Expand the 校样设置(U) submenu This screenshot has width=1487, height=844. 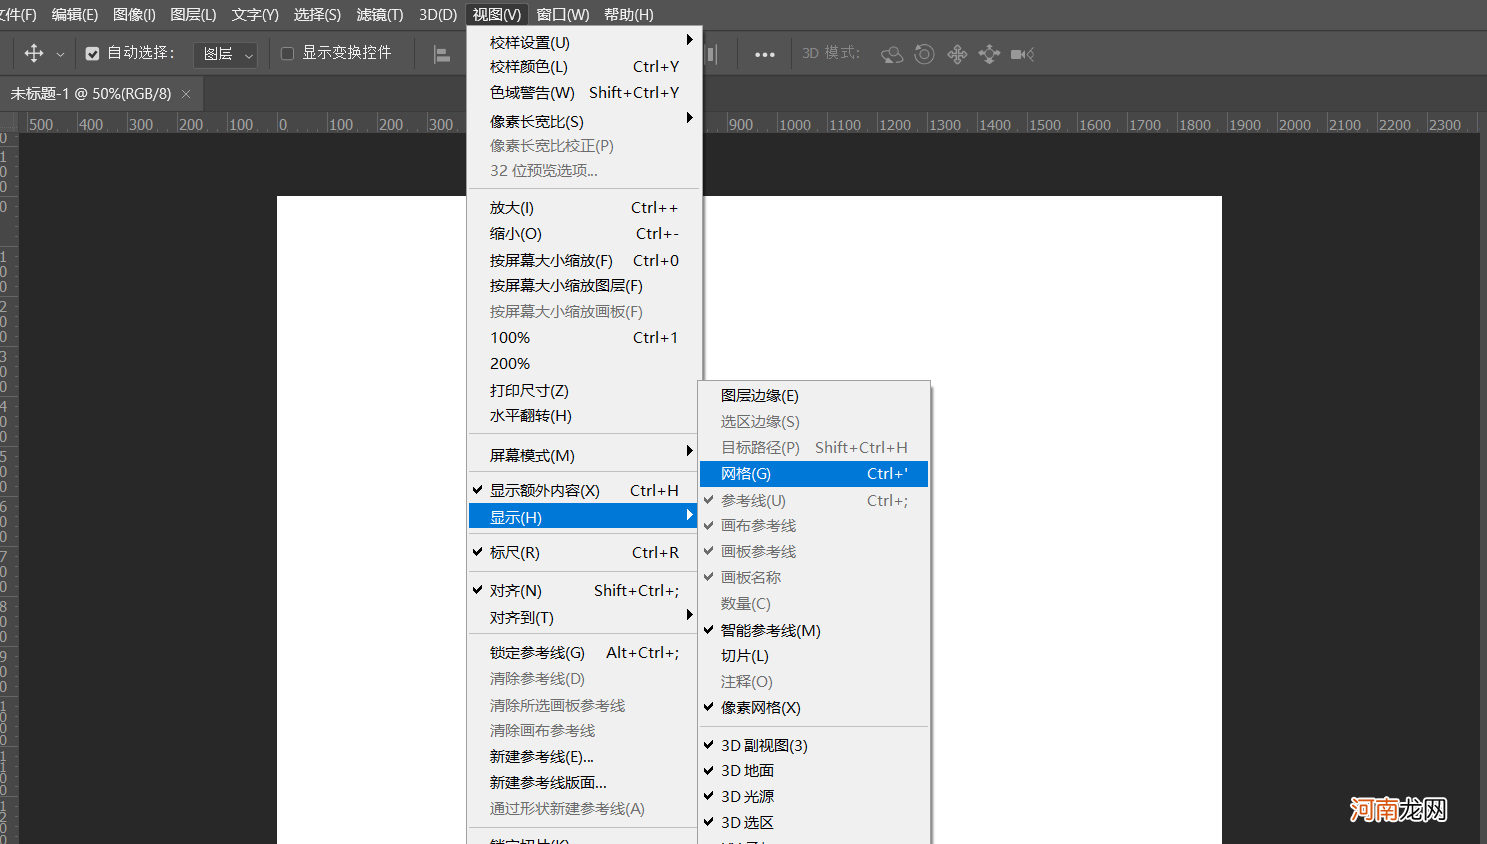pyautogui.click(x=585, y=42)
